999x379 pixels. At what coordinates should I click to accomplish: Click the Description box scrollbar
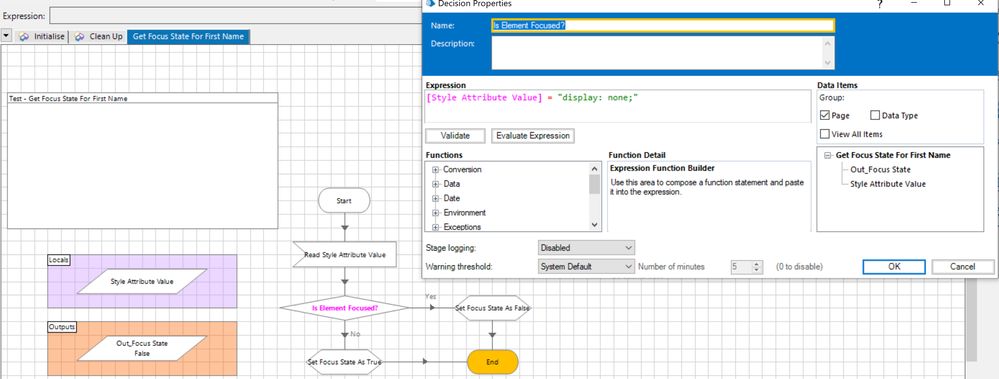coord(828,52)
